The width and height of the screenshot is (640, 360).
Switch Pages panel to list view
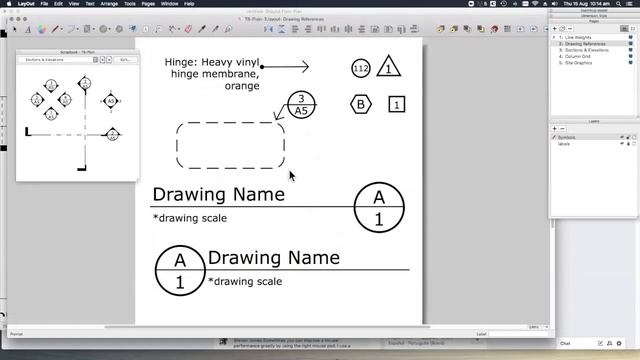pos(624,29)
